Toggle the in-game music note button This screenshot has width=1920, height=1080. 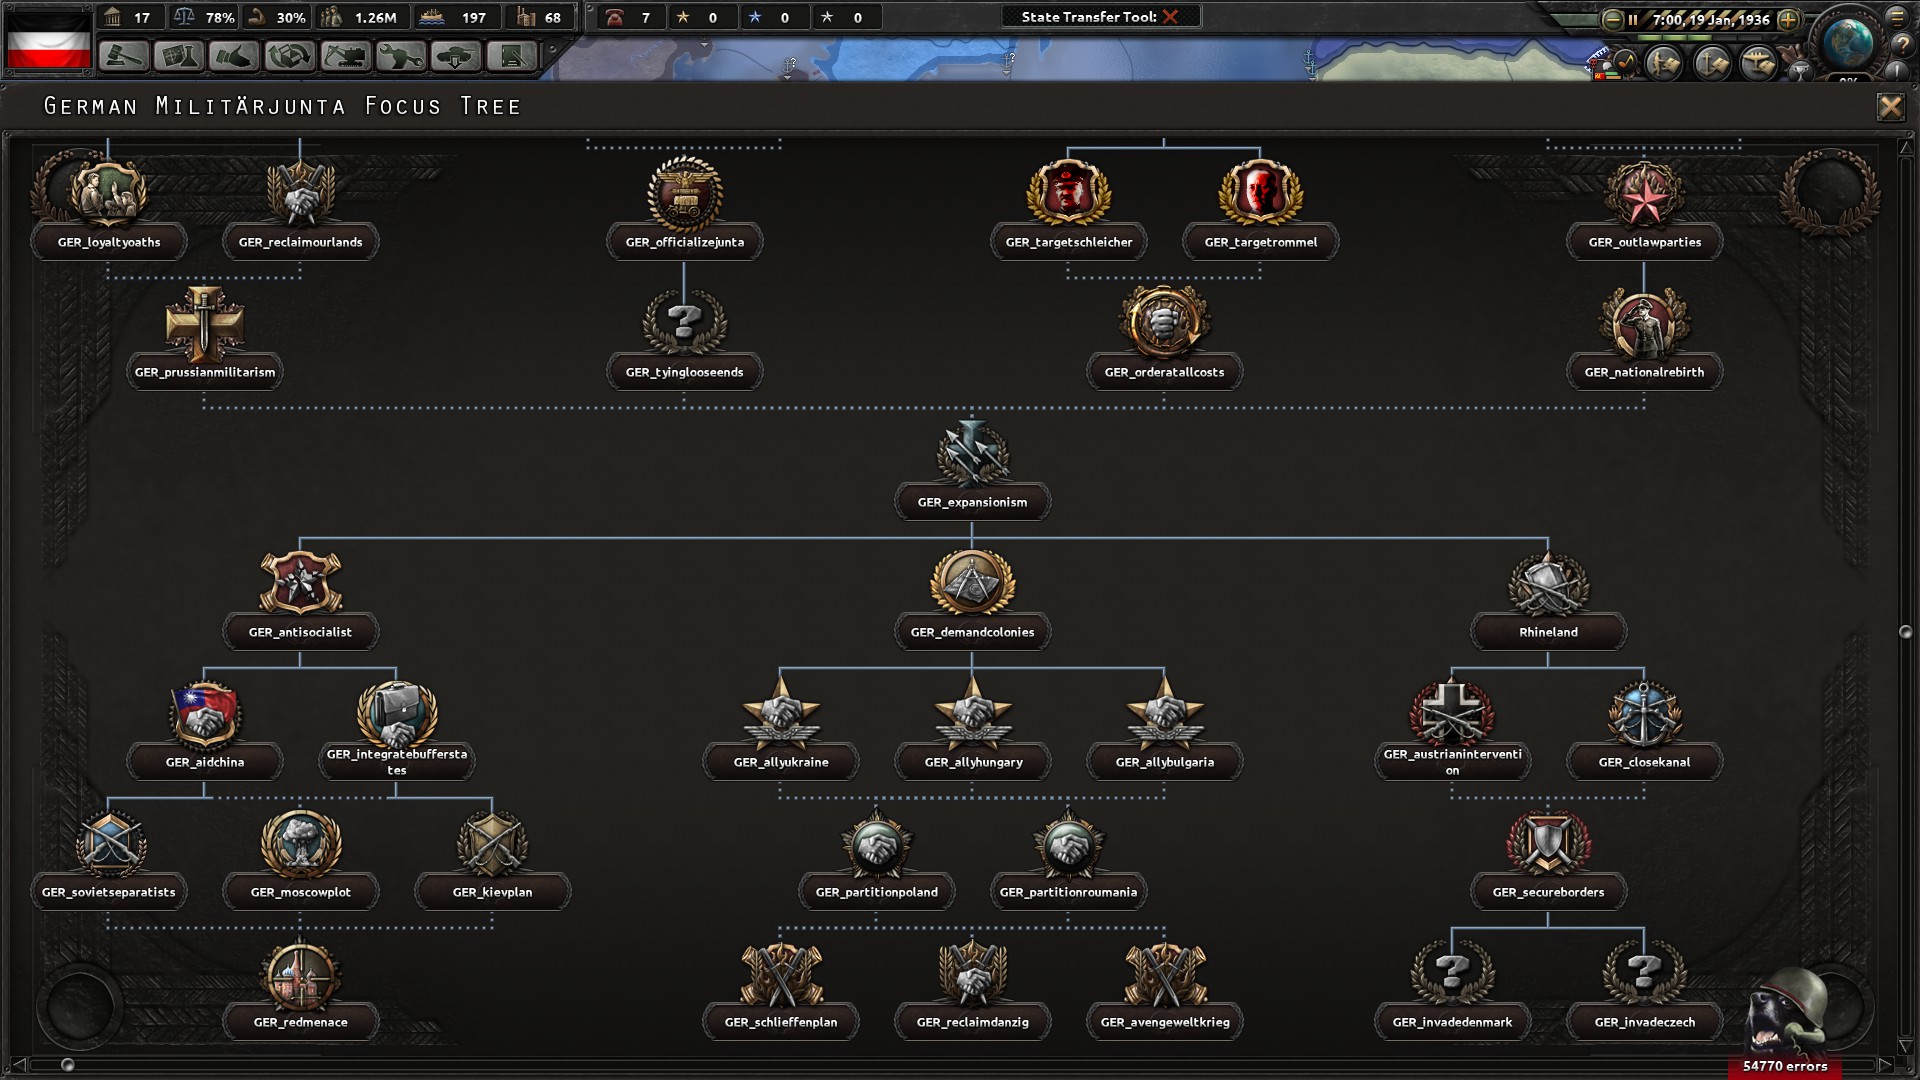click(1625, 61)
